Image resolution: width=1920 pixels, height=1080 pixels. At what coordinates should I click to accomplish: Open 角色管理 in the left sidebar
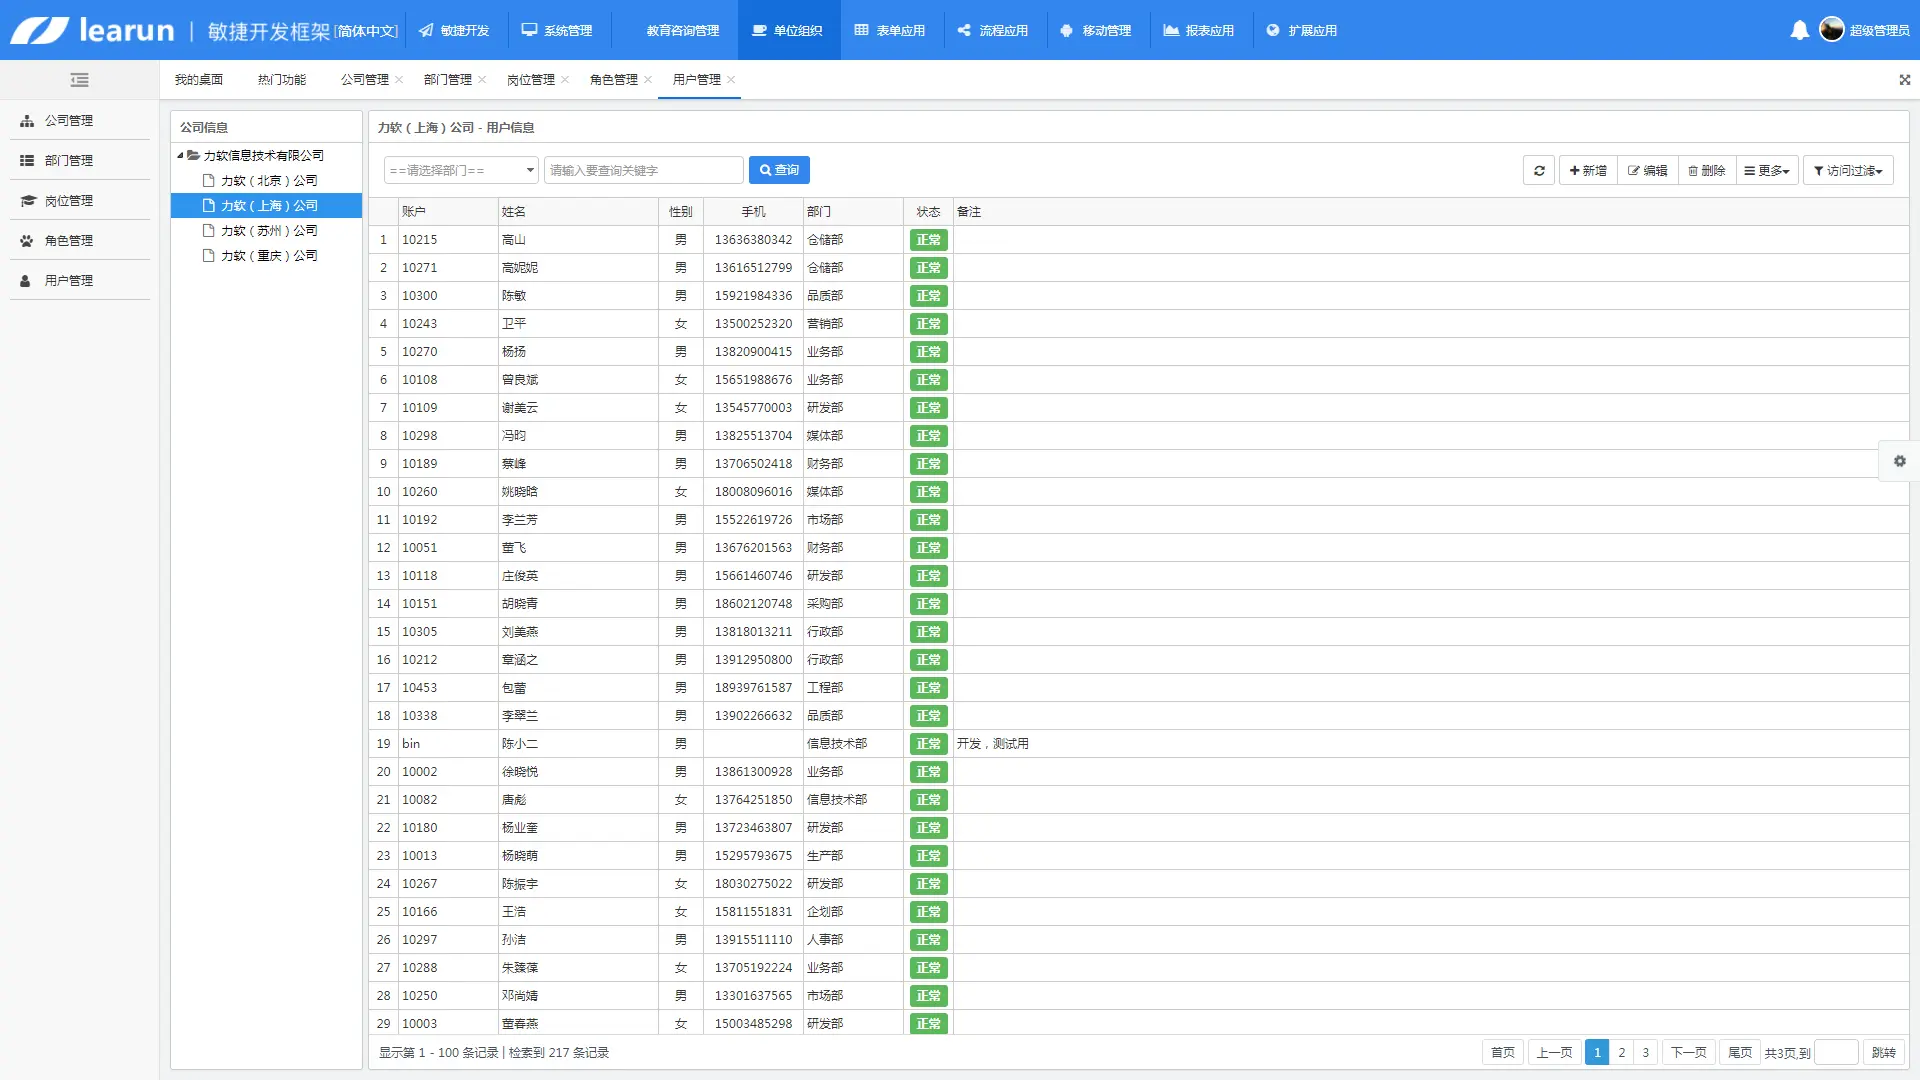pyautogui.click(x=68, y=241)
